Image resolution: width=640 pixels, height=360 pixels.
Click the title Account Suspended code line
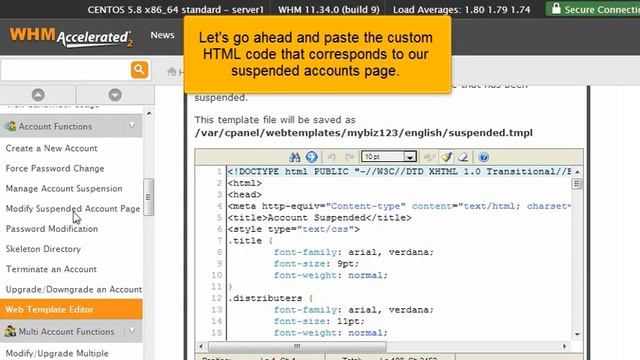(320, 218)
